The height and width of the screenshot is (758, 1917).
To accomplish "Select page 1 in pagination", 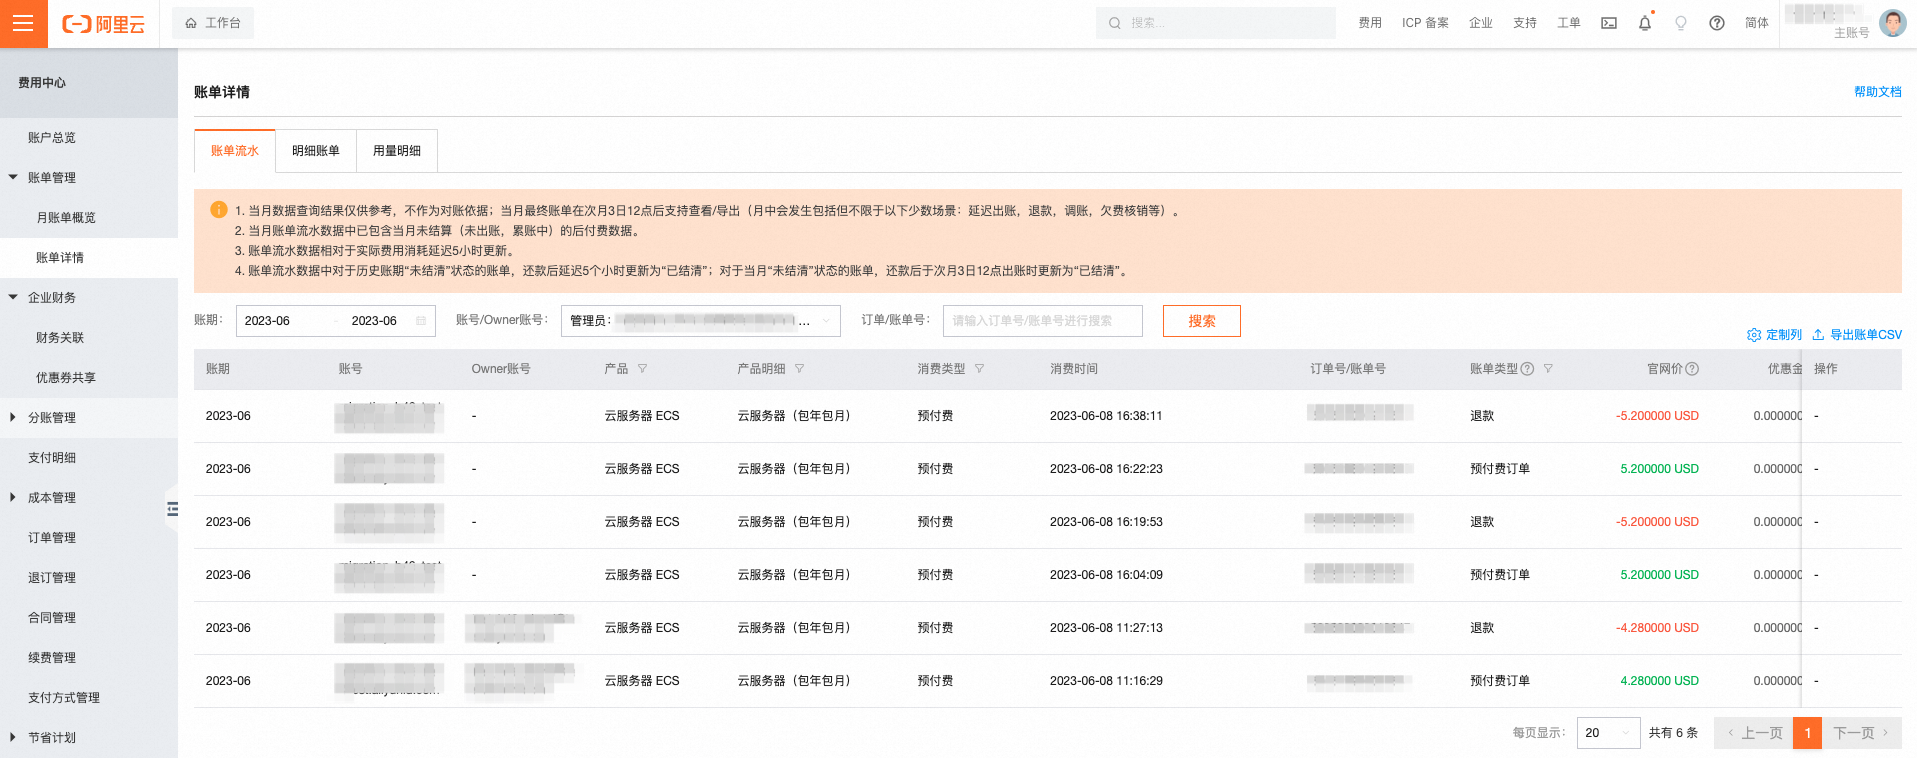I will point(1808,733).
